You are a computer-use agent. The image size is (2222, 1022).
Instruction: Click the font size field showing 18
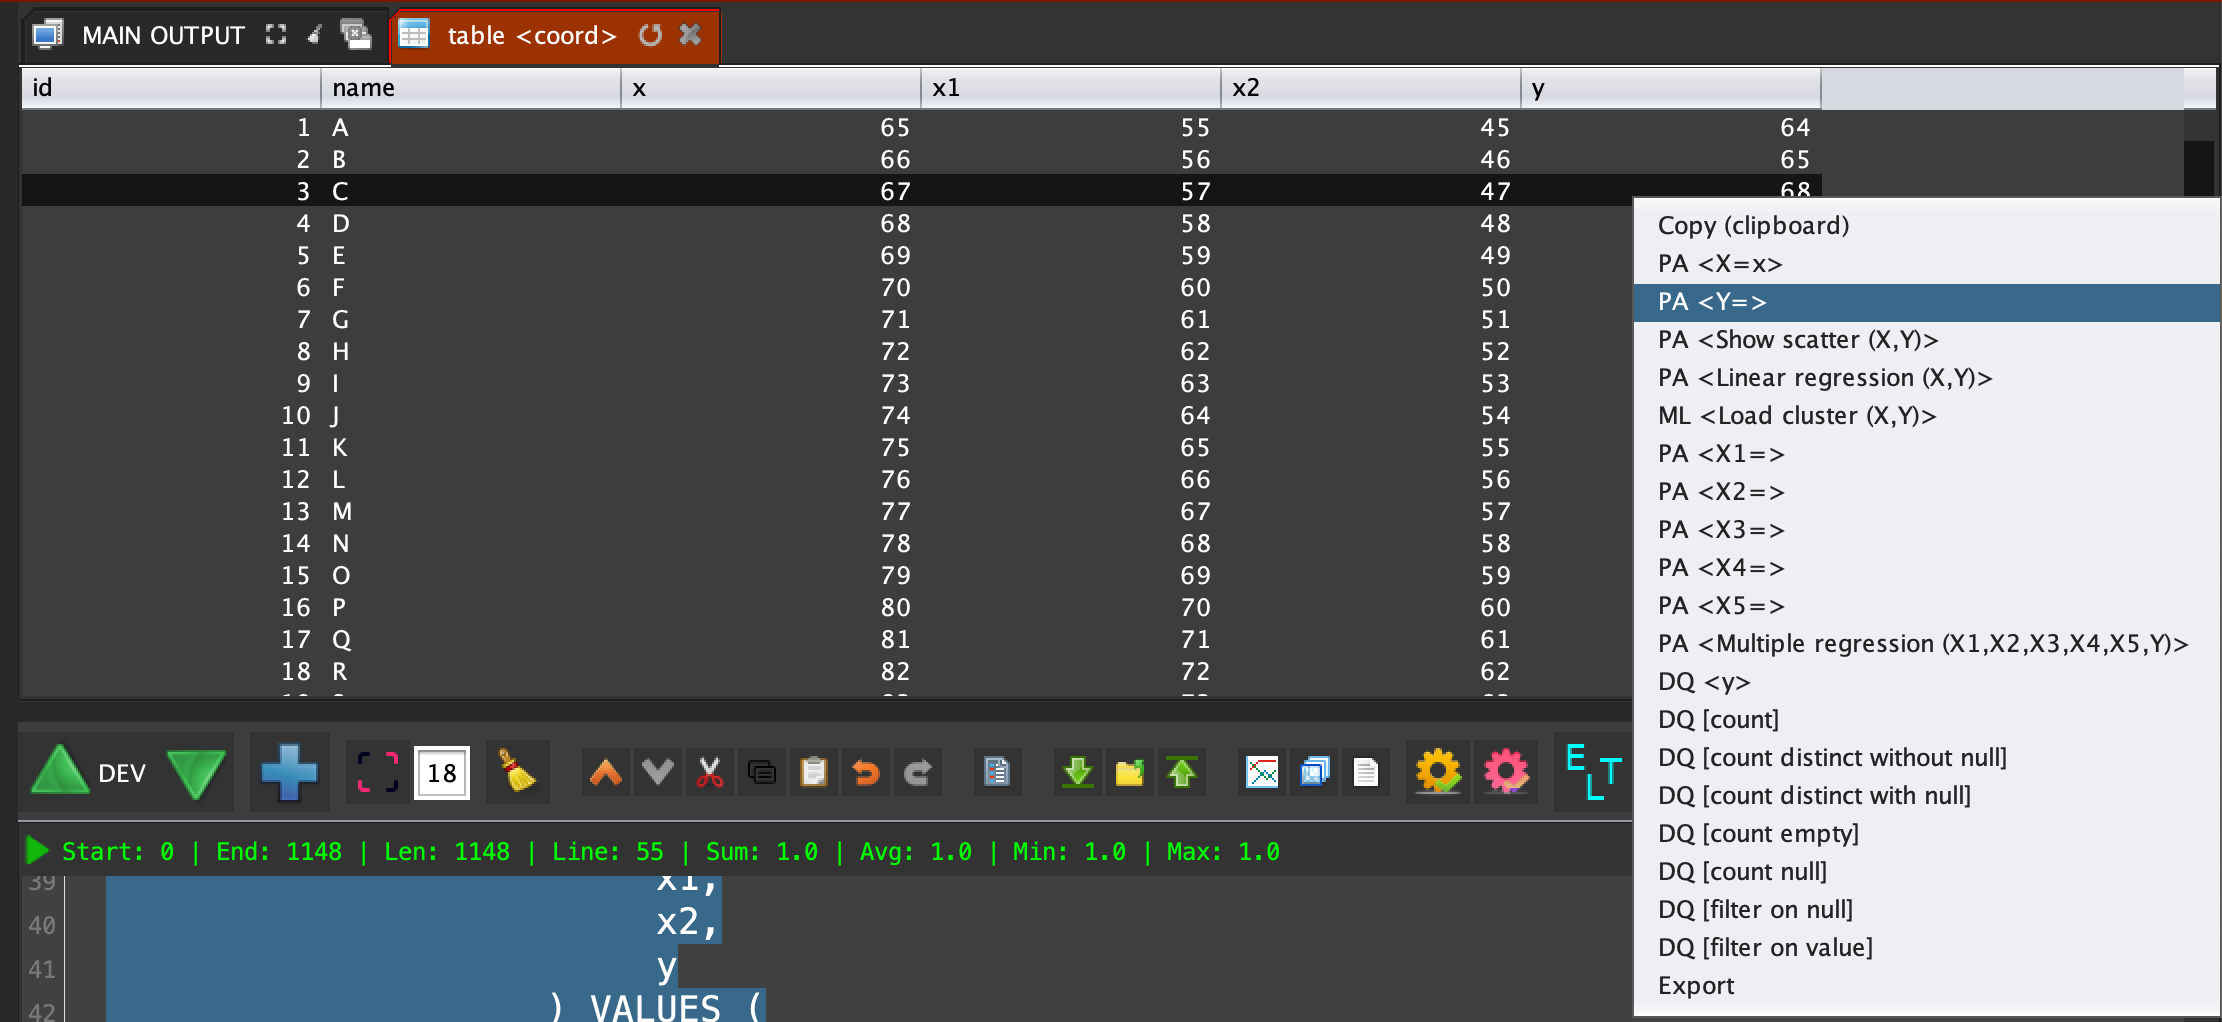(x=442, y=773)
